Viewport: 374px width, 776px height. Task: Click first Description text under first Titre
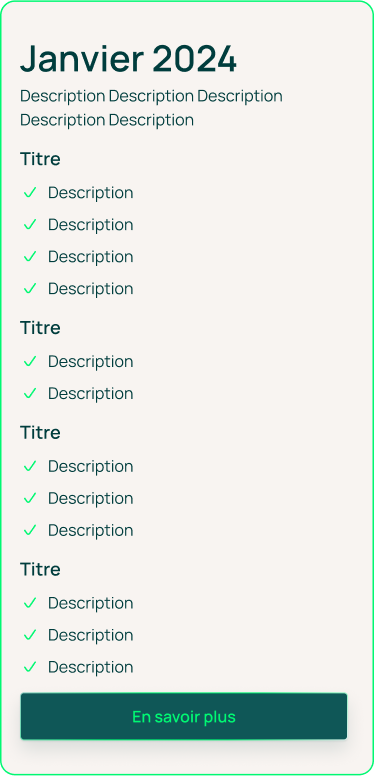(x=91, y=193)
